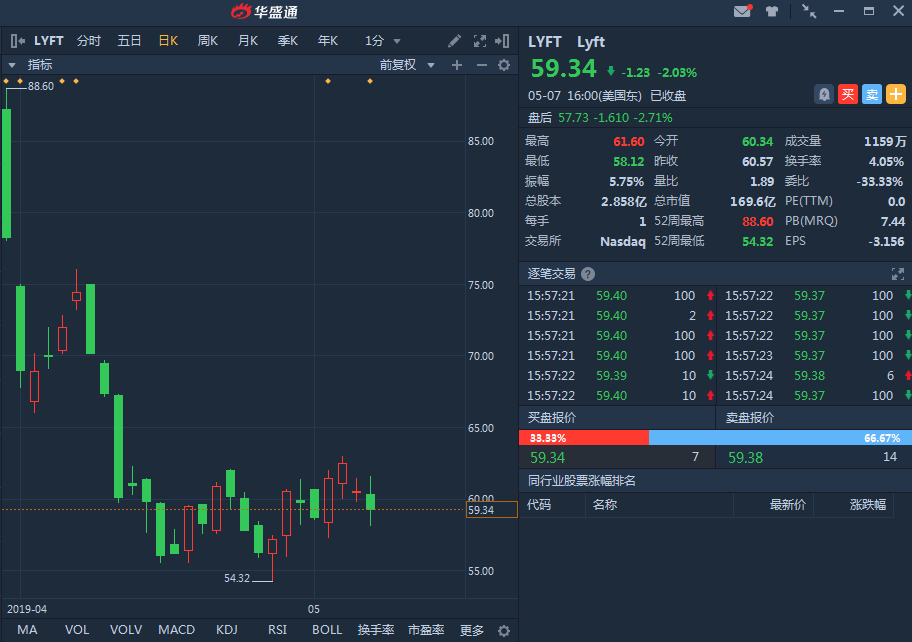Screen dimensions: 912x642
Task: Sort by 最新价 column header
Action: (x=788, y=504)
